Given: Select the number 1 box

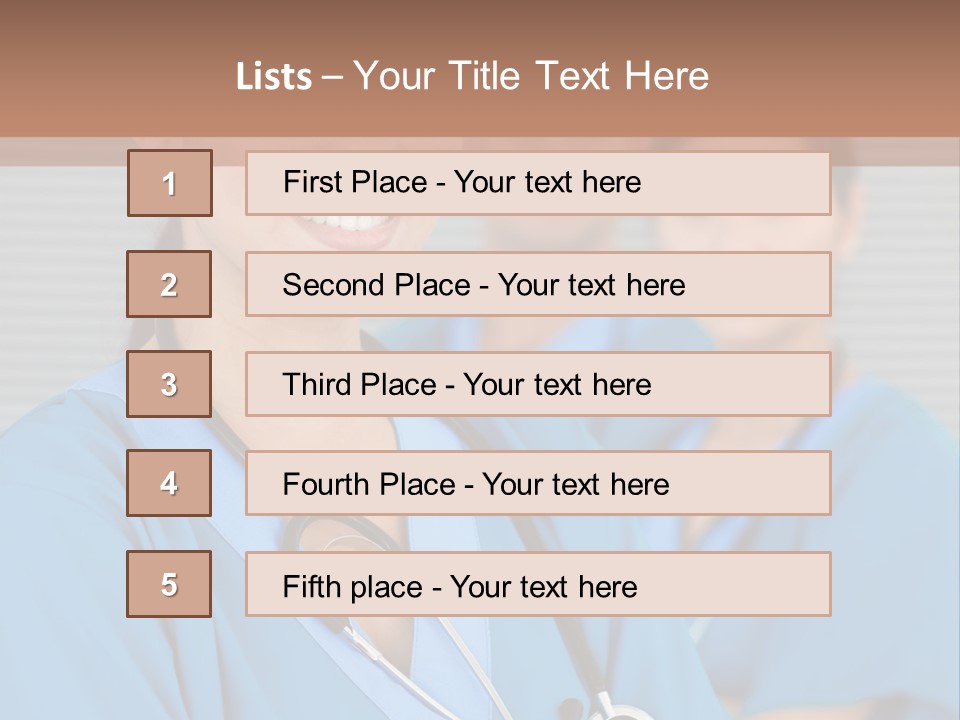Looking at the screenshot, I should coord(170,183).
